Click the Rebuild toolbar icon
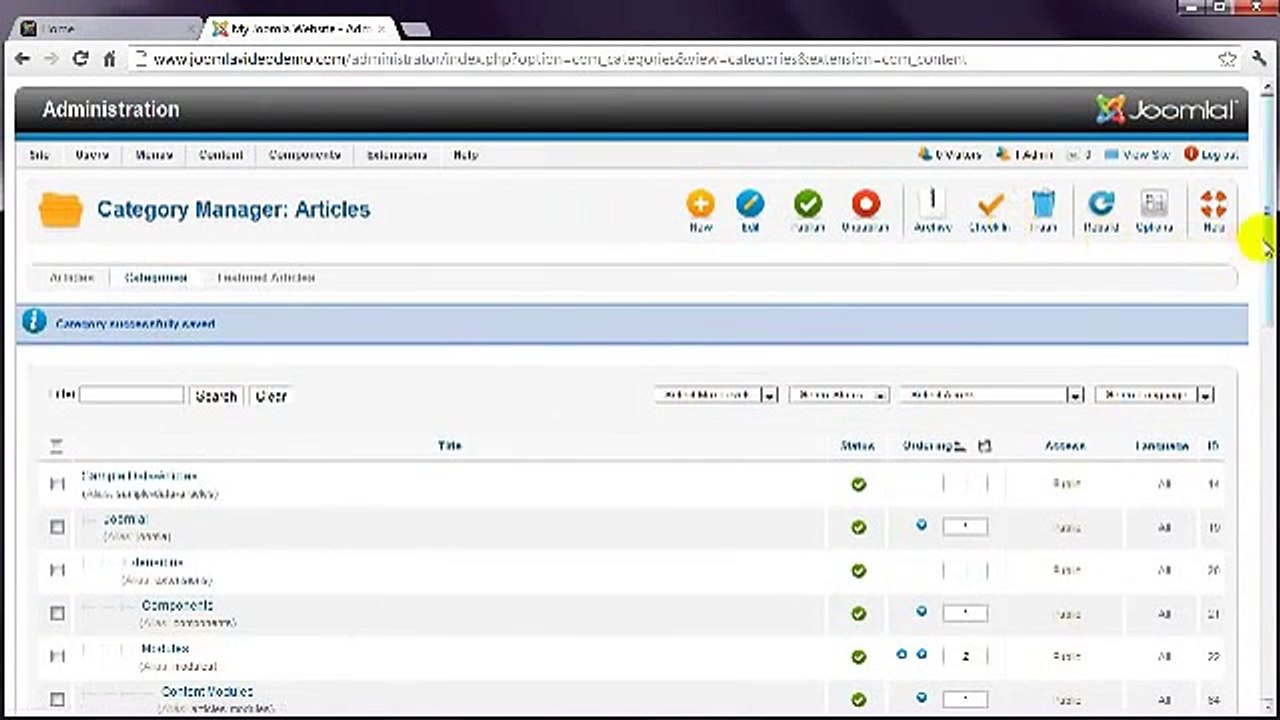 [x=1101, y=204]
